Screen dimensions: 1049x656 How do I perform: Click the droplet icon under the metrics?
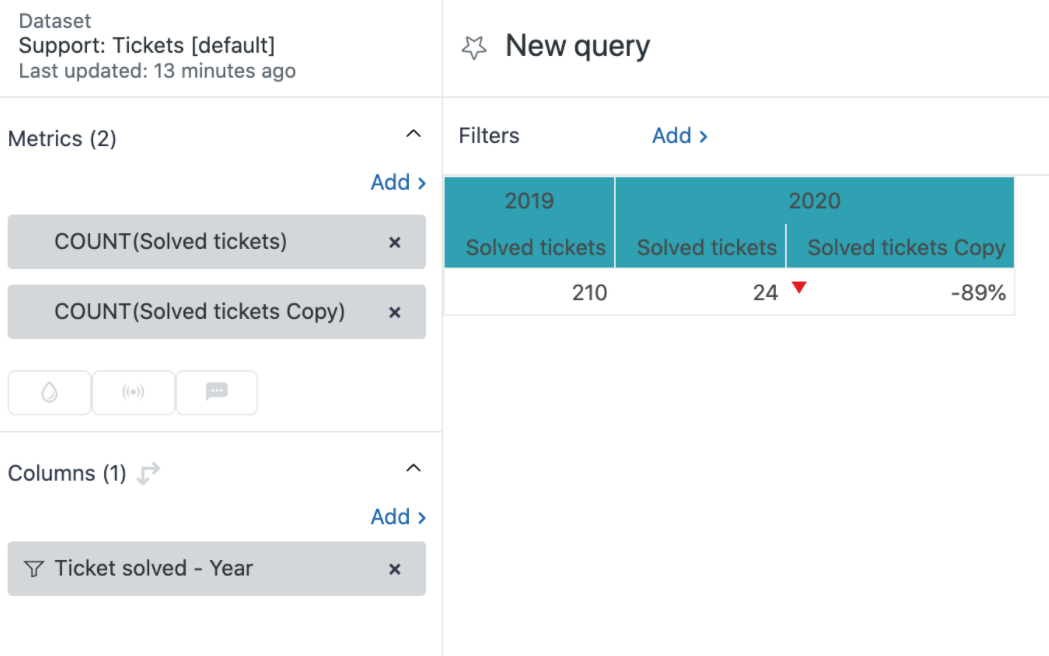49,393
